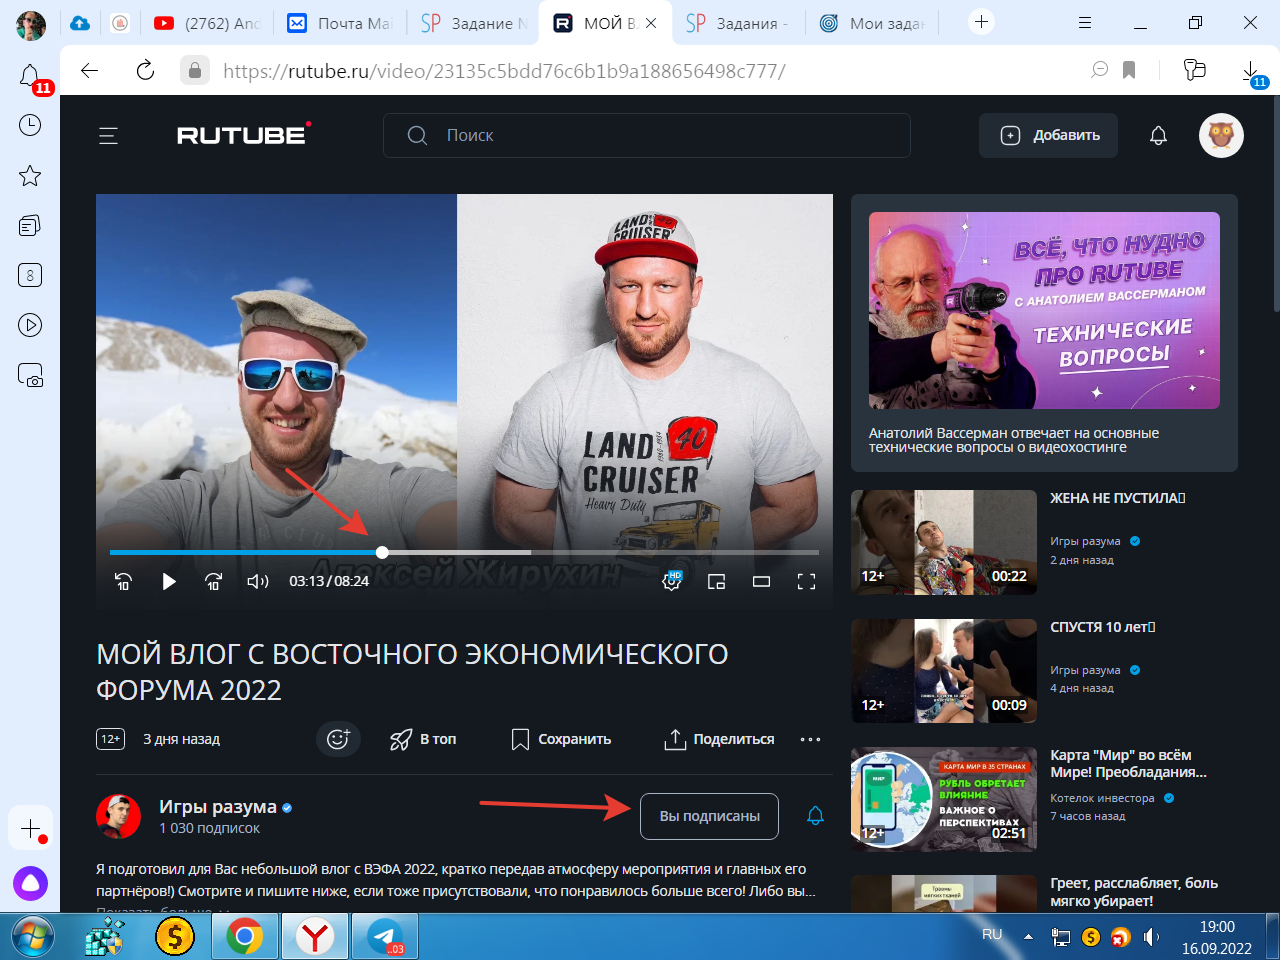The height and width of the screenshot is (960, 1280).
Task: Open the emoji reaction button
Action: click(x=338, y=739)
